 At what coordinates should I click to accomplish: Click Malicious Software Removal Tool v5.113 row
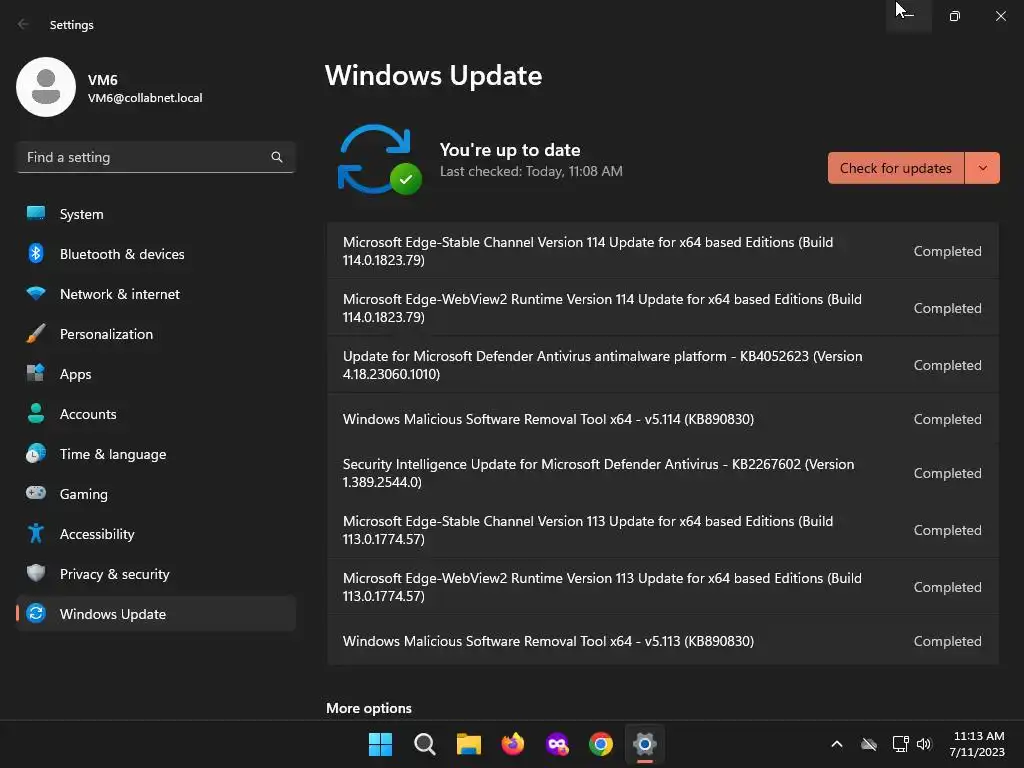click(663, 641)
